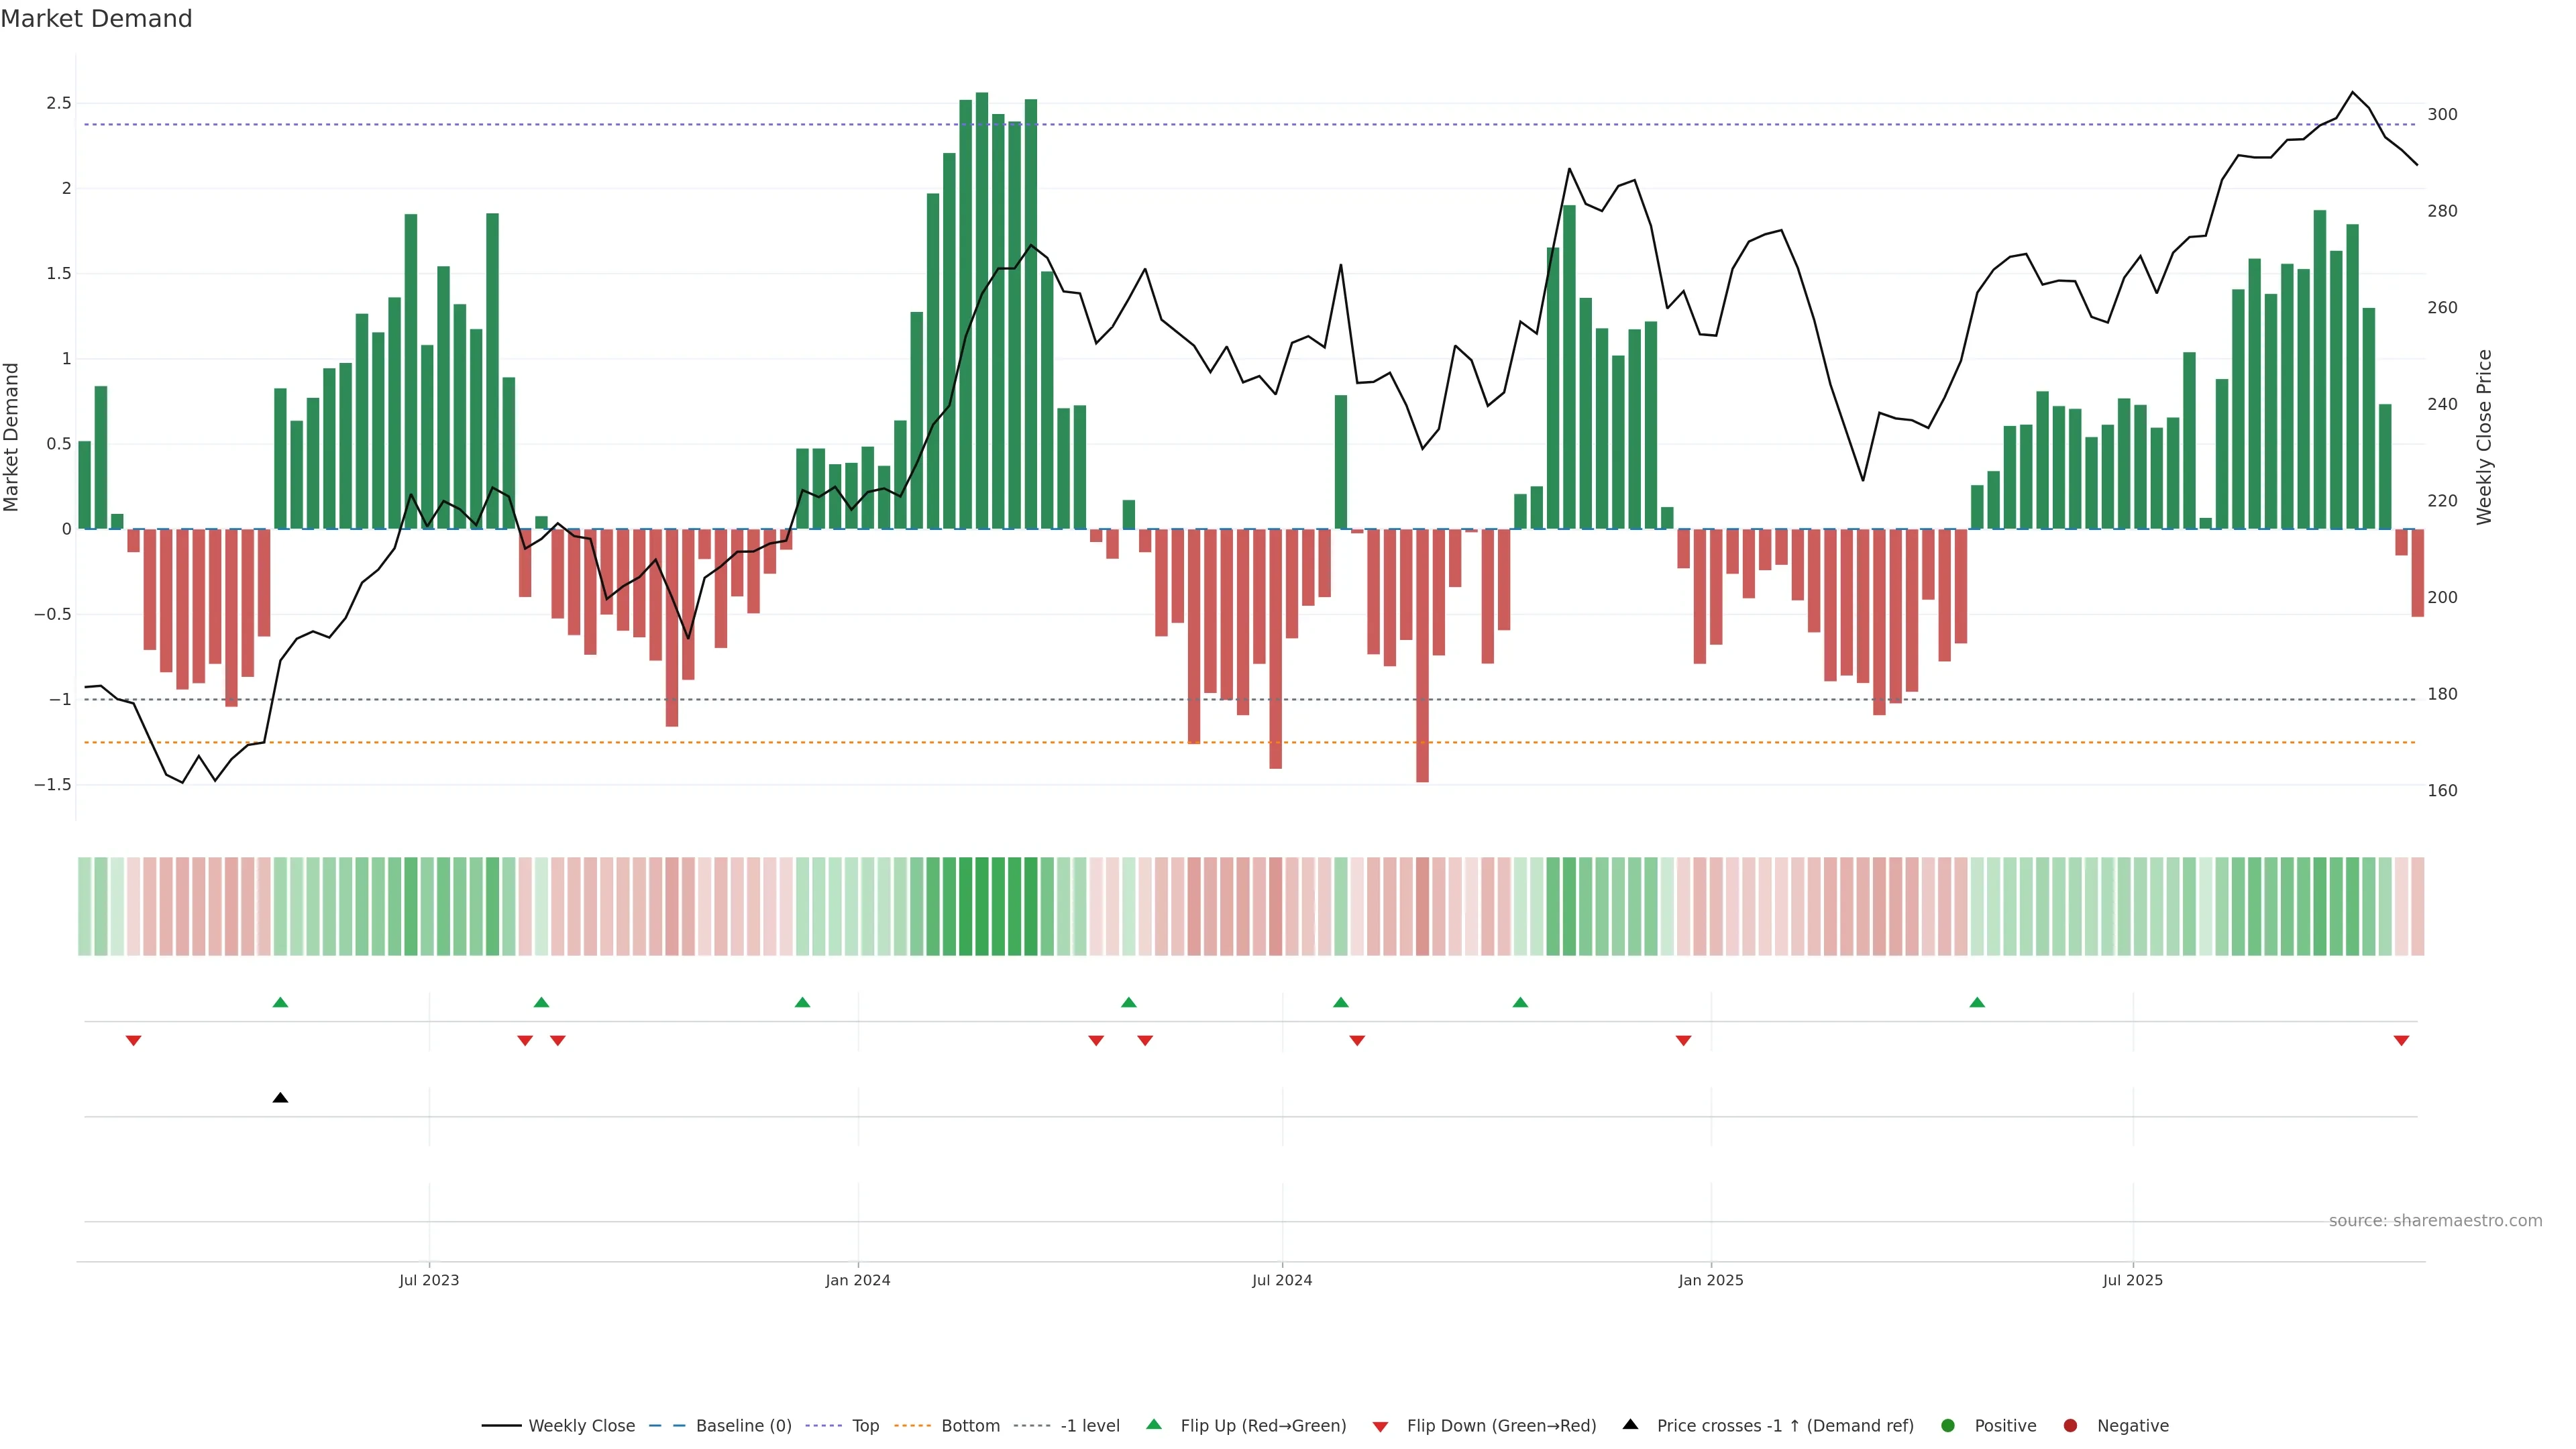Click the last green Flip Up triangle marker

click(x=1977, y=1002)
